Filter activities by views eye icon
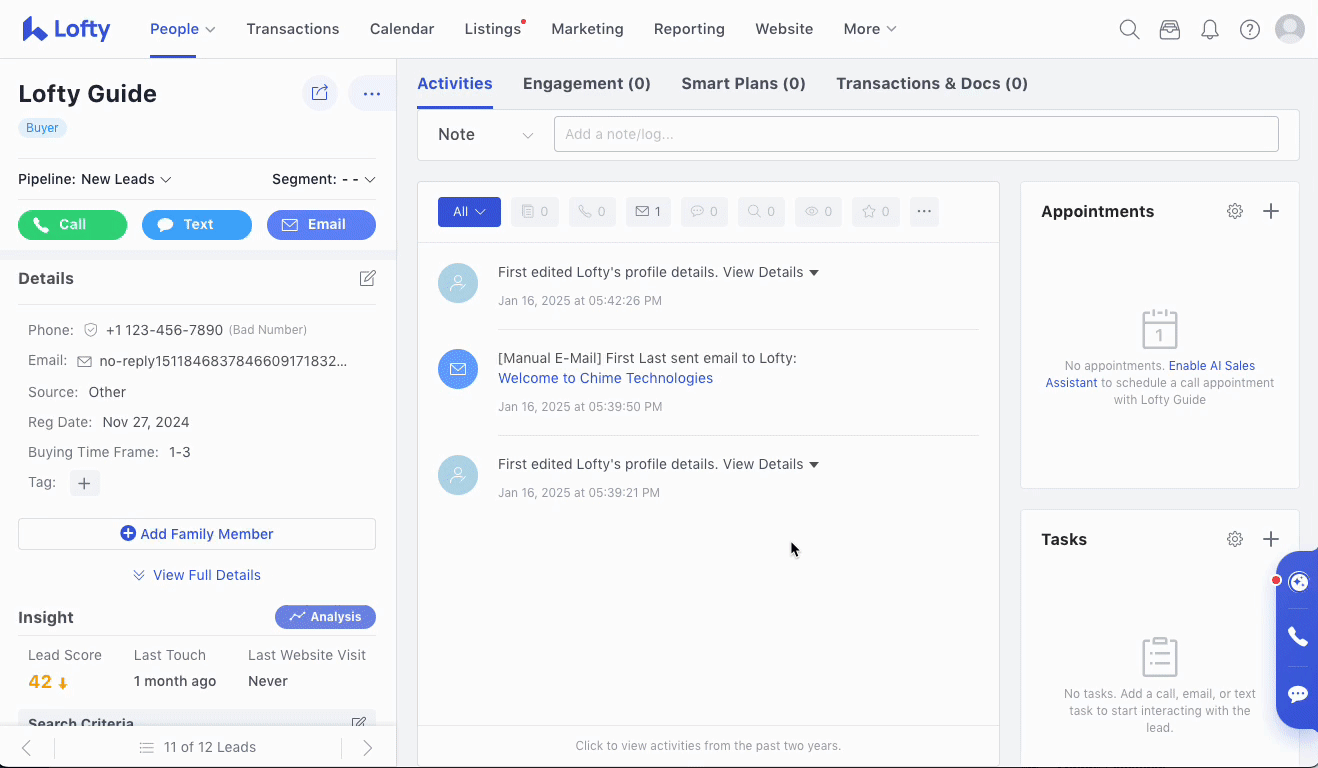 tap(818, 212)
